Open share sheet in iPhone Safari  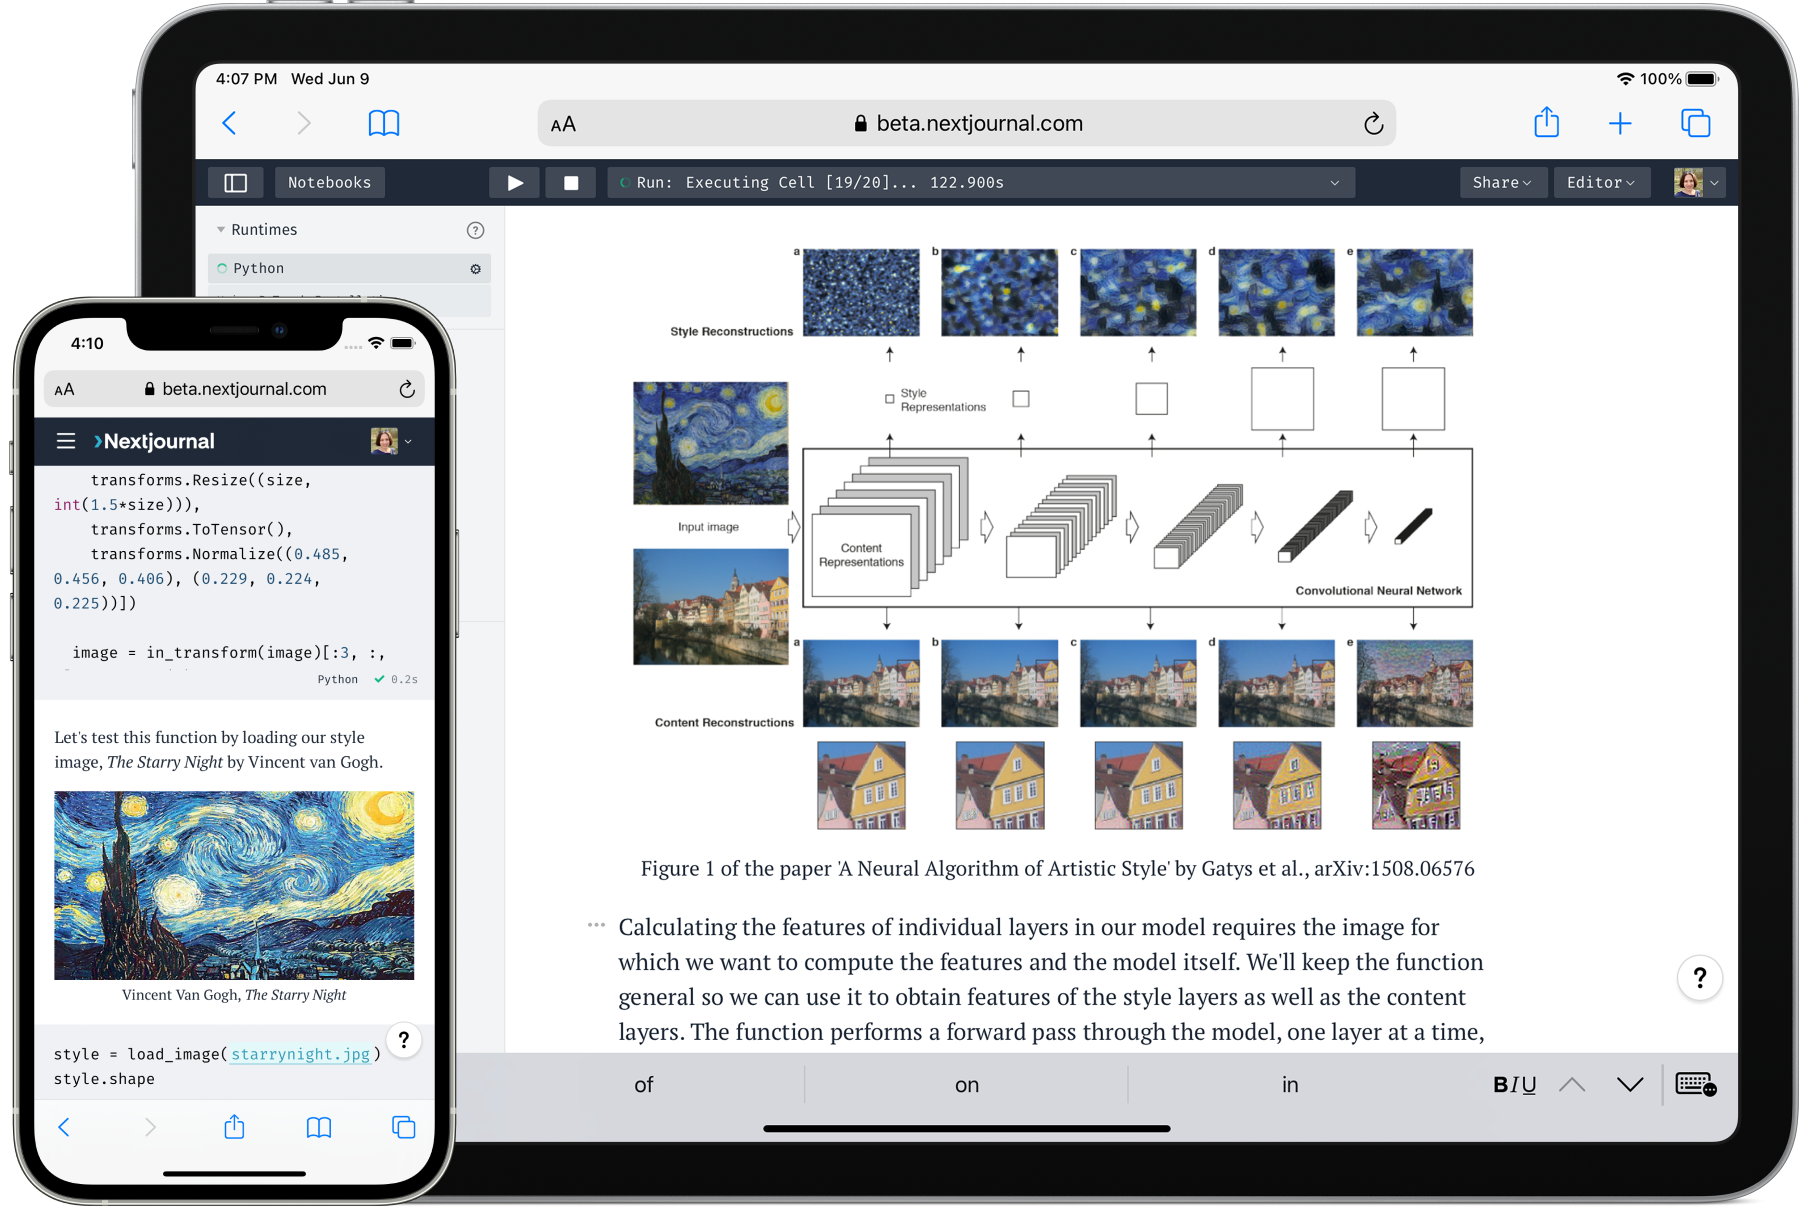(x=234, y=1127)
